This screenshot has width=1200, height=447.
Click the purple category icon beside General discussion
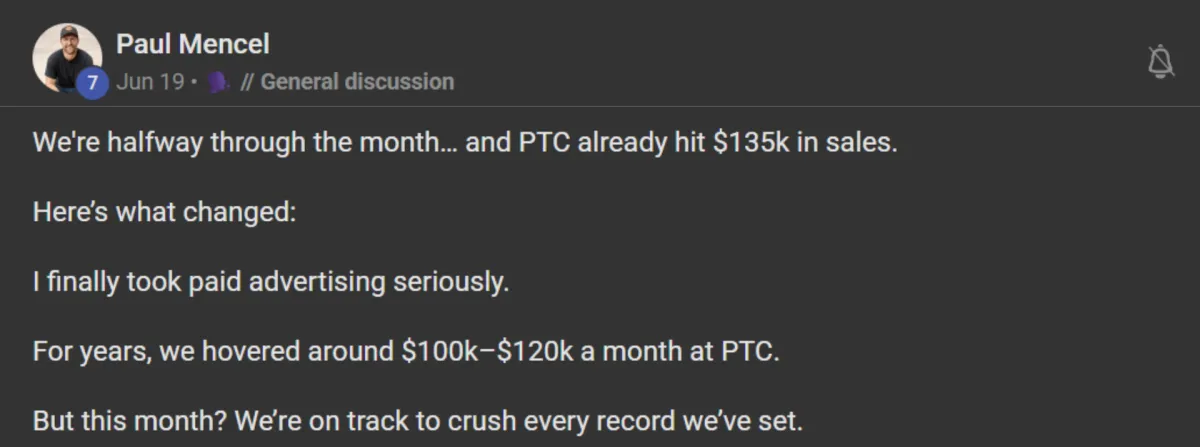click(217, 82)
